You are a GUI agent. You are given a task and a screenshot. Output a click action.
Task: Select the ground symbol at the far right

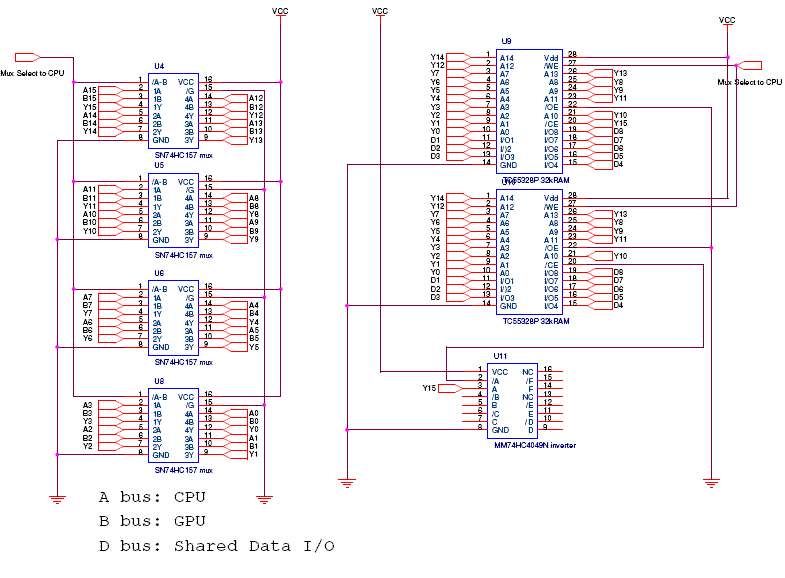pos(709,482)
